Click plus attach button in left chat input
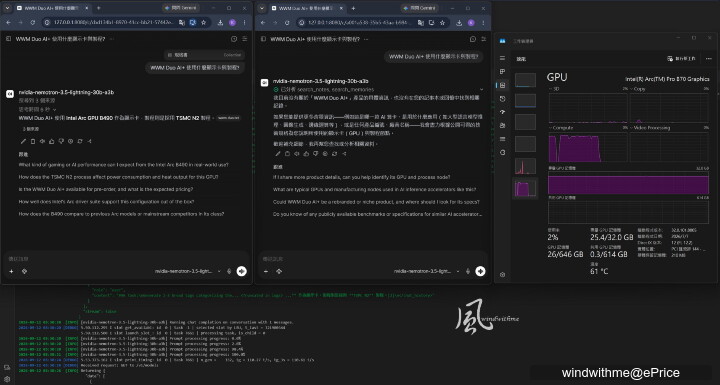 11,271
